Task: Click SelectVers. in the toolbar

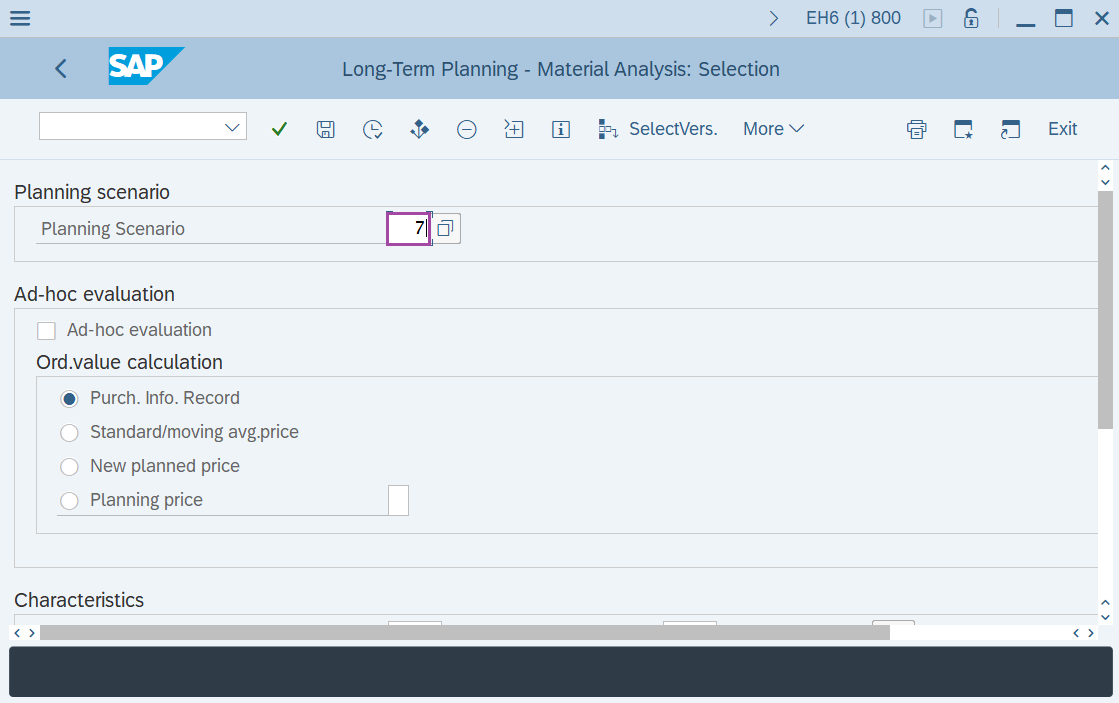Action: [658, 128]
